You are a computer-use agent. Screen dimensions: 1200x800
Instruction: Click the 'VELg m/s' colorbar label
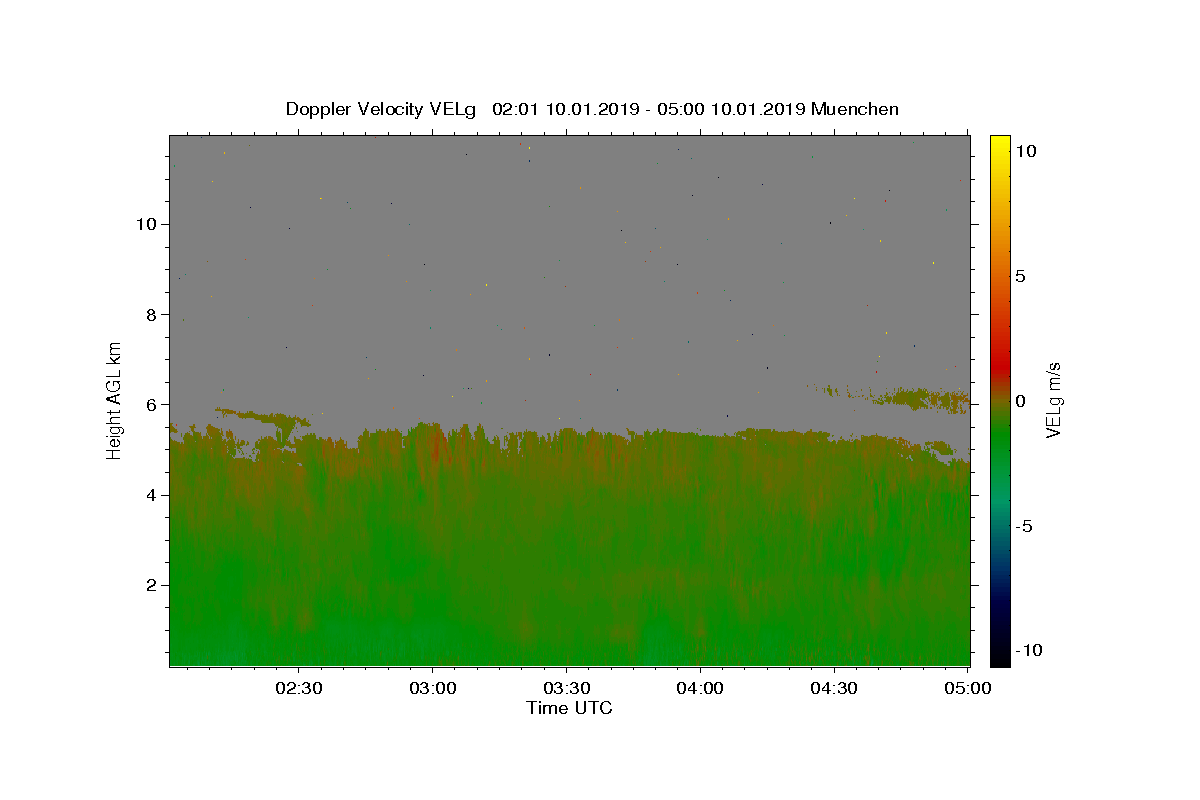coord(1052,400)
